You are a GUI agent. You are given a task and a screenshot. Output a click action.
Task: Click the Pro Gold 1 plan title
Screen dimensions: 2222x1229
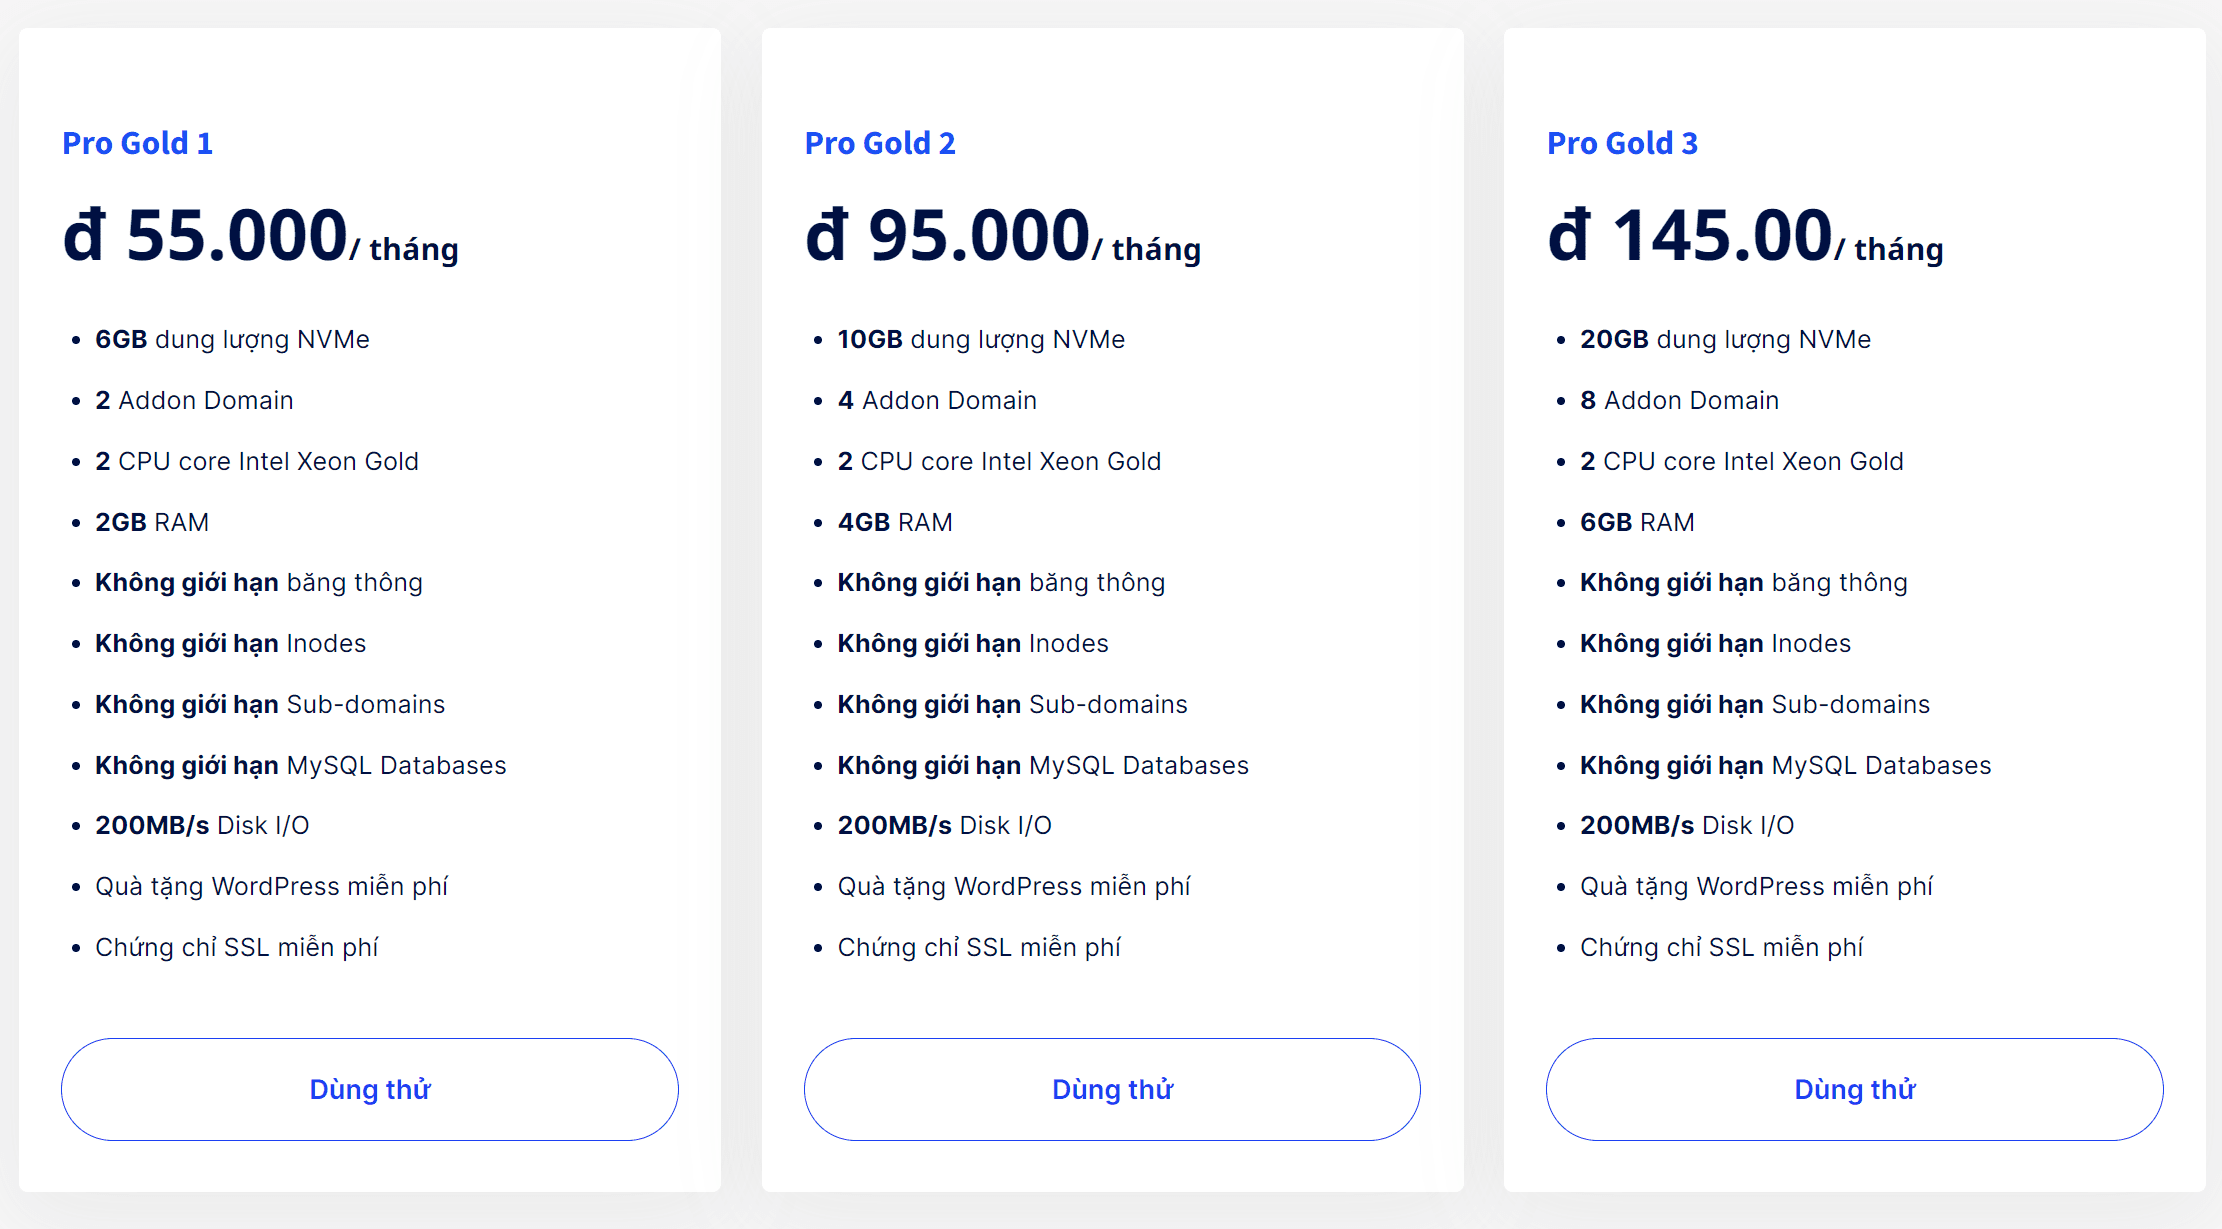(138, 143)
